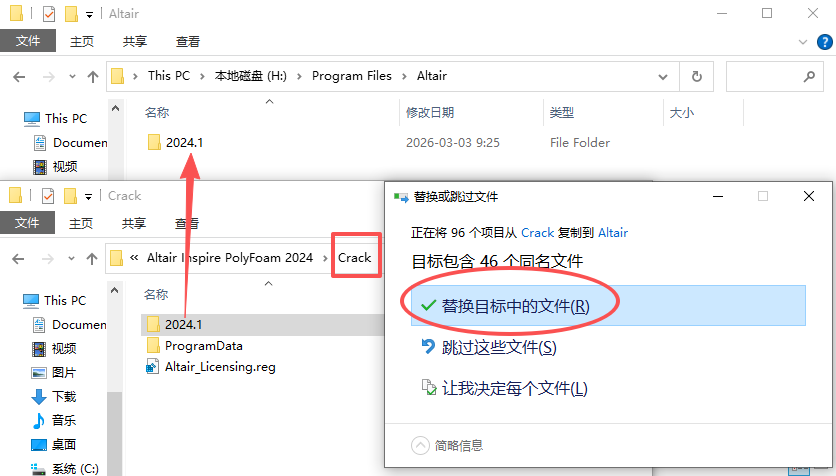The height and width of the screenshot is (476, 836).
Task: Click Refresh button in Altair window address bar
Action: [x=696, y=76]
